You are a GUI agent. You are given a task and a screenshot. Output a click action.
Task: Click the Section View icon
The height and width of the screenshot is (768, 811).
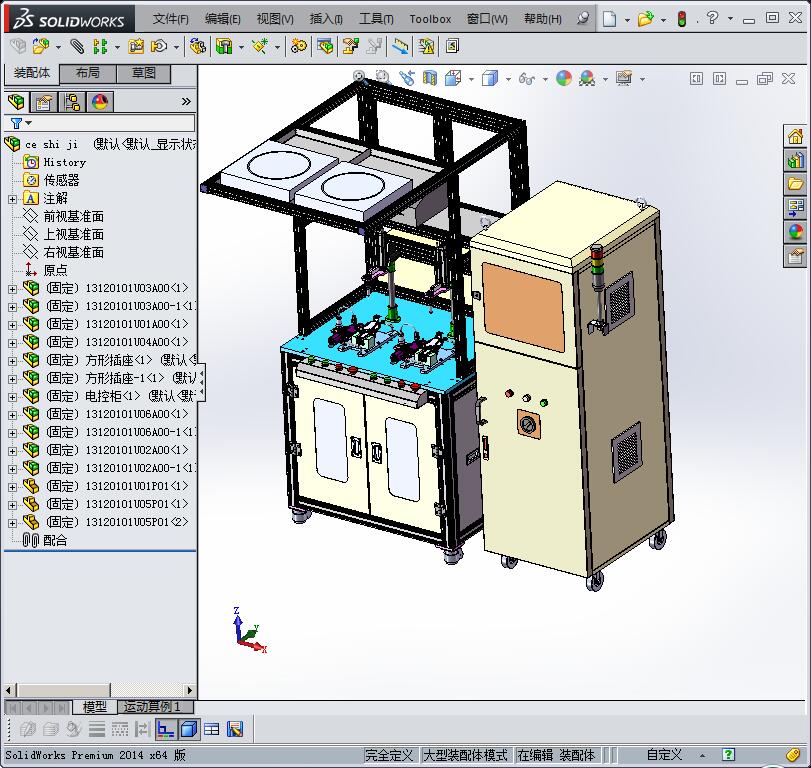point(430,78)
